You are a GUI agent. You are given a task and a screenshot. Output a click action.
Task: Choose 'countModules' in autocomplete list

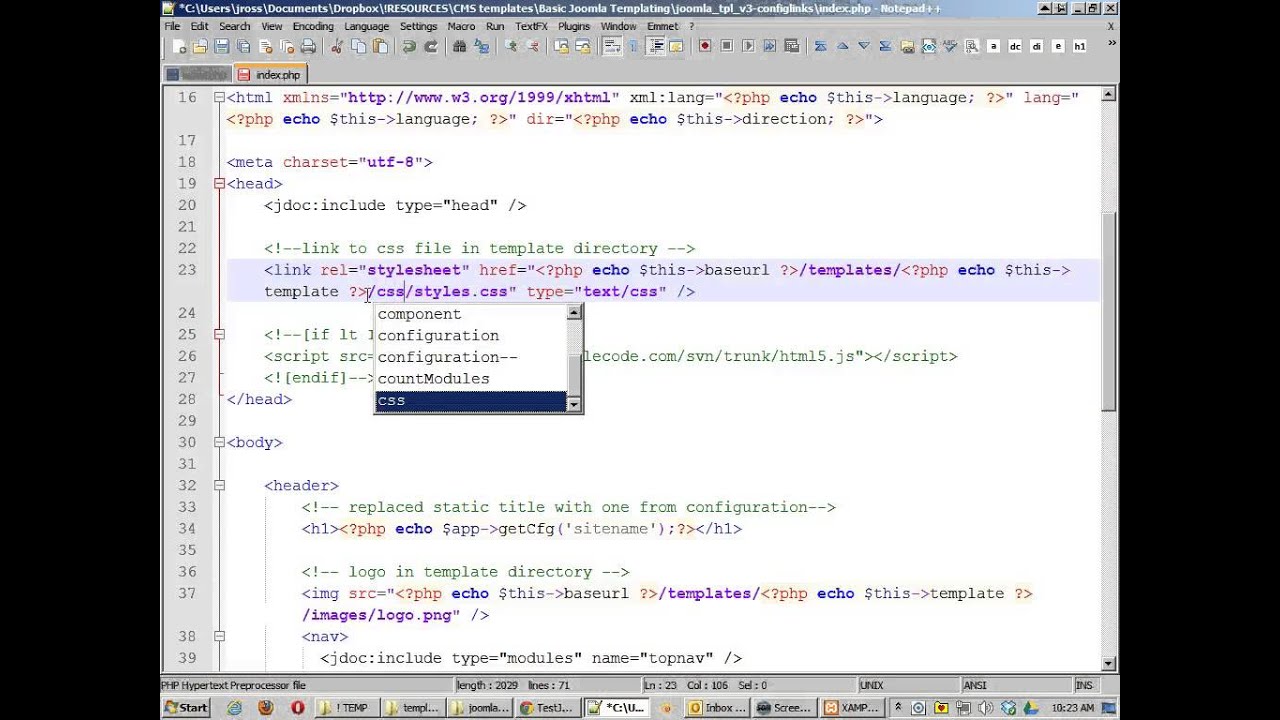point(470,379)
